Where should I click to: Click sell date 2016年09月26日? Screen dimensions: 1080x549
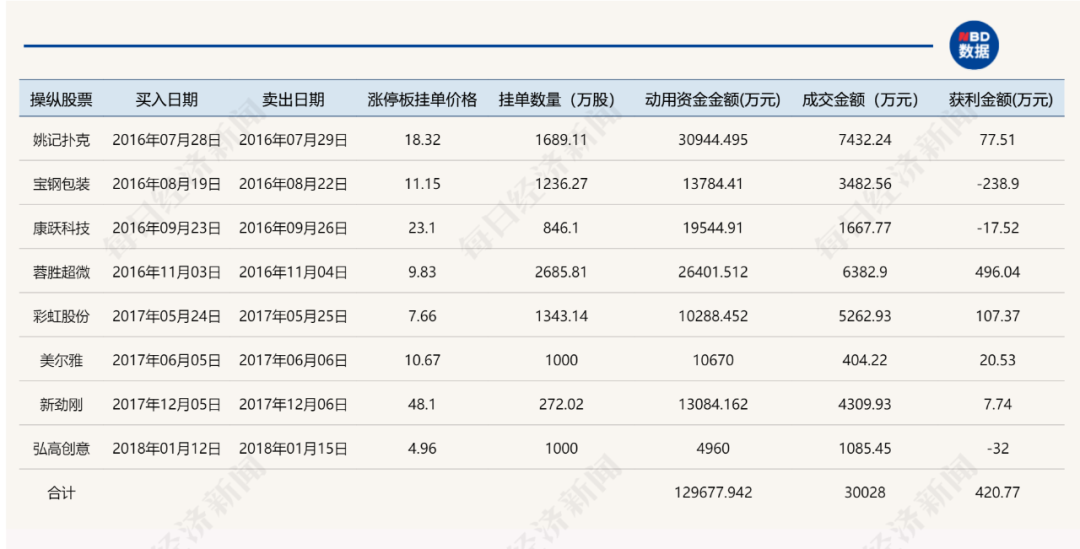(x=293, y=228)
